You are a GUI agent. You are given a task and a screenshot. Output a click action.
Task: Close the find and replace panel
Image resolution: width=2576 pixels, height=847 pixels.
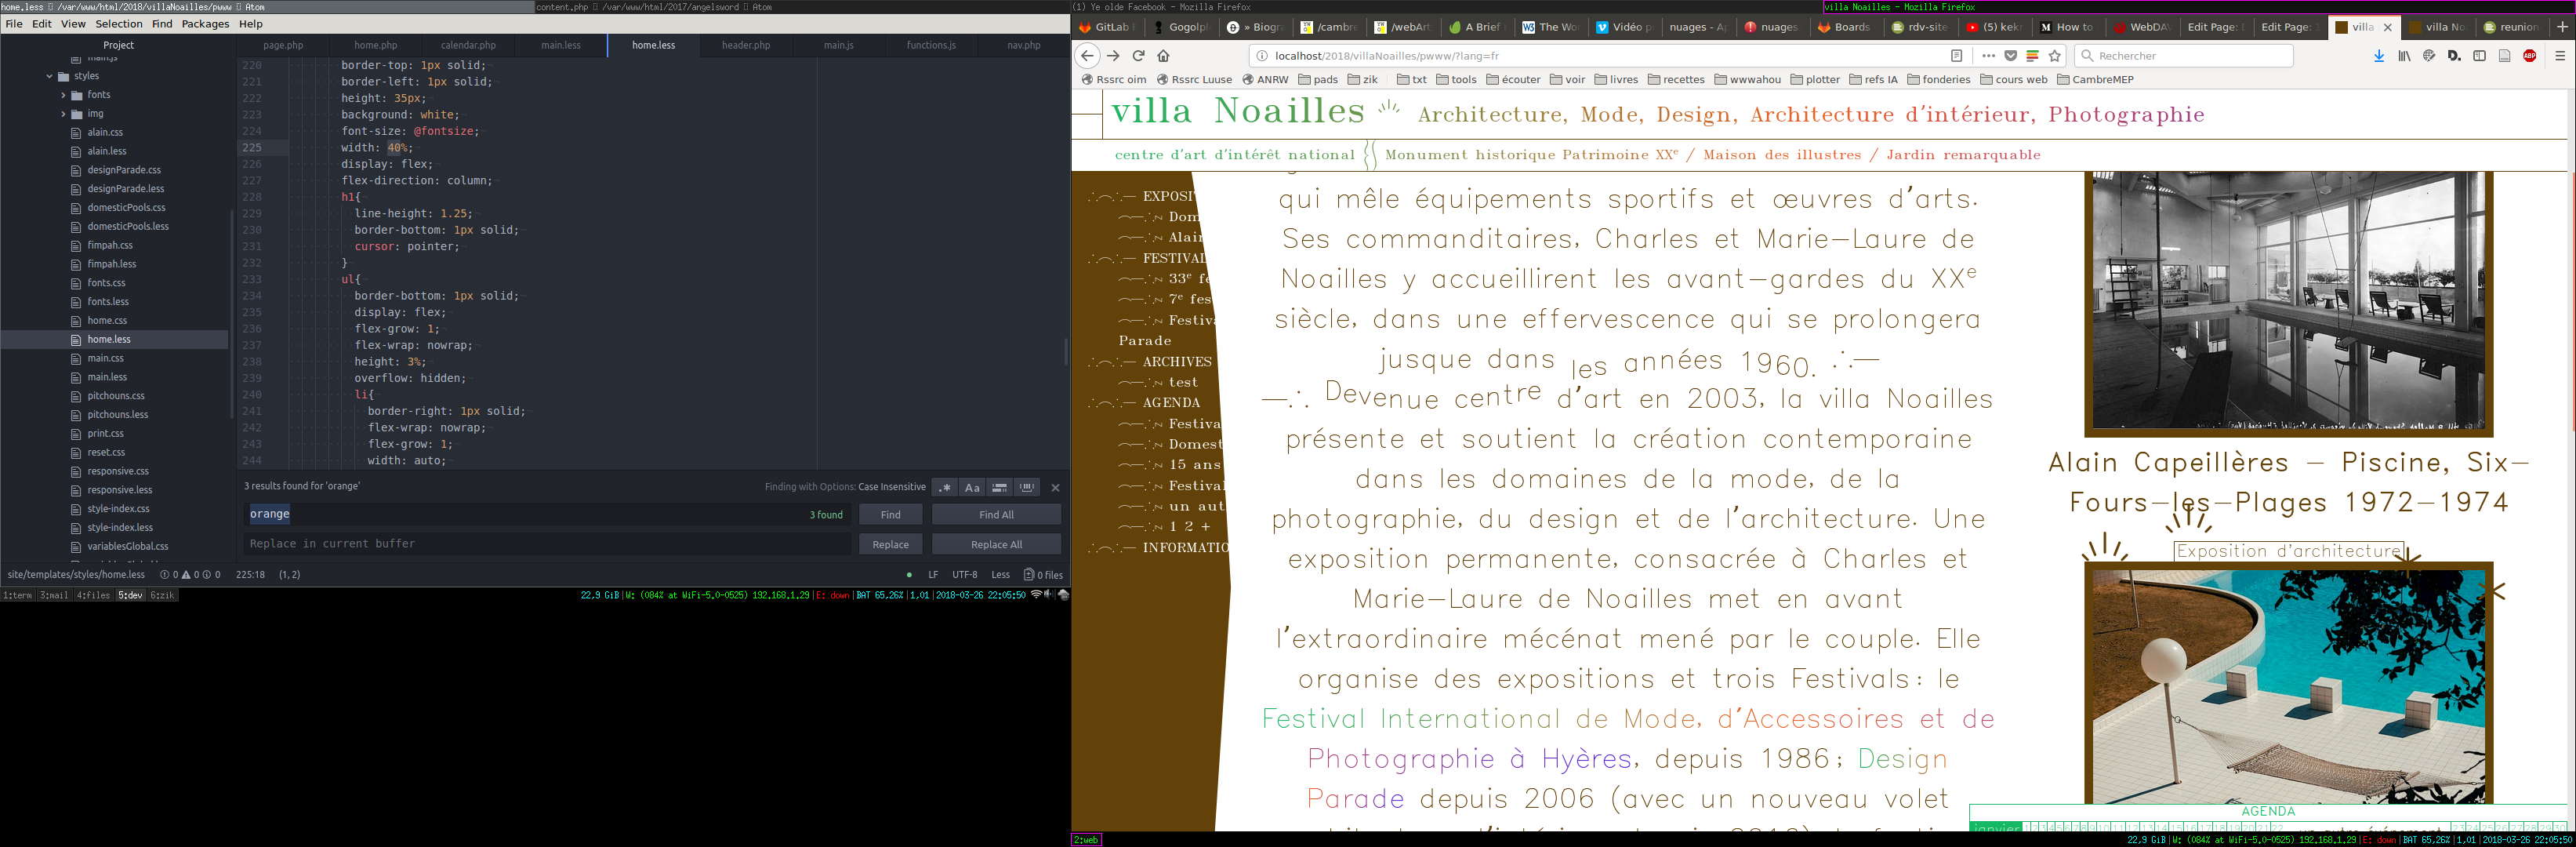point(1055,487)
